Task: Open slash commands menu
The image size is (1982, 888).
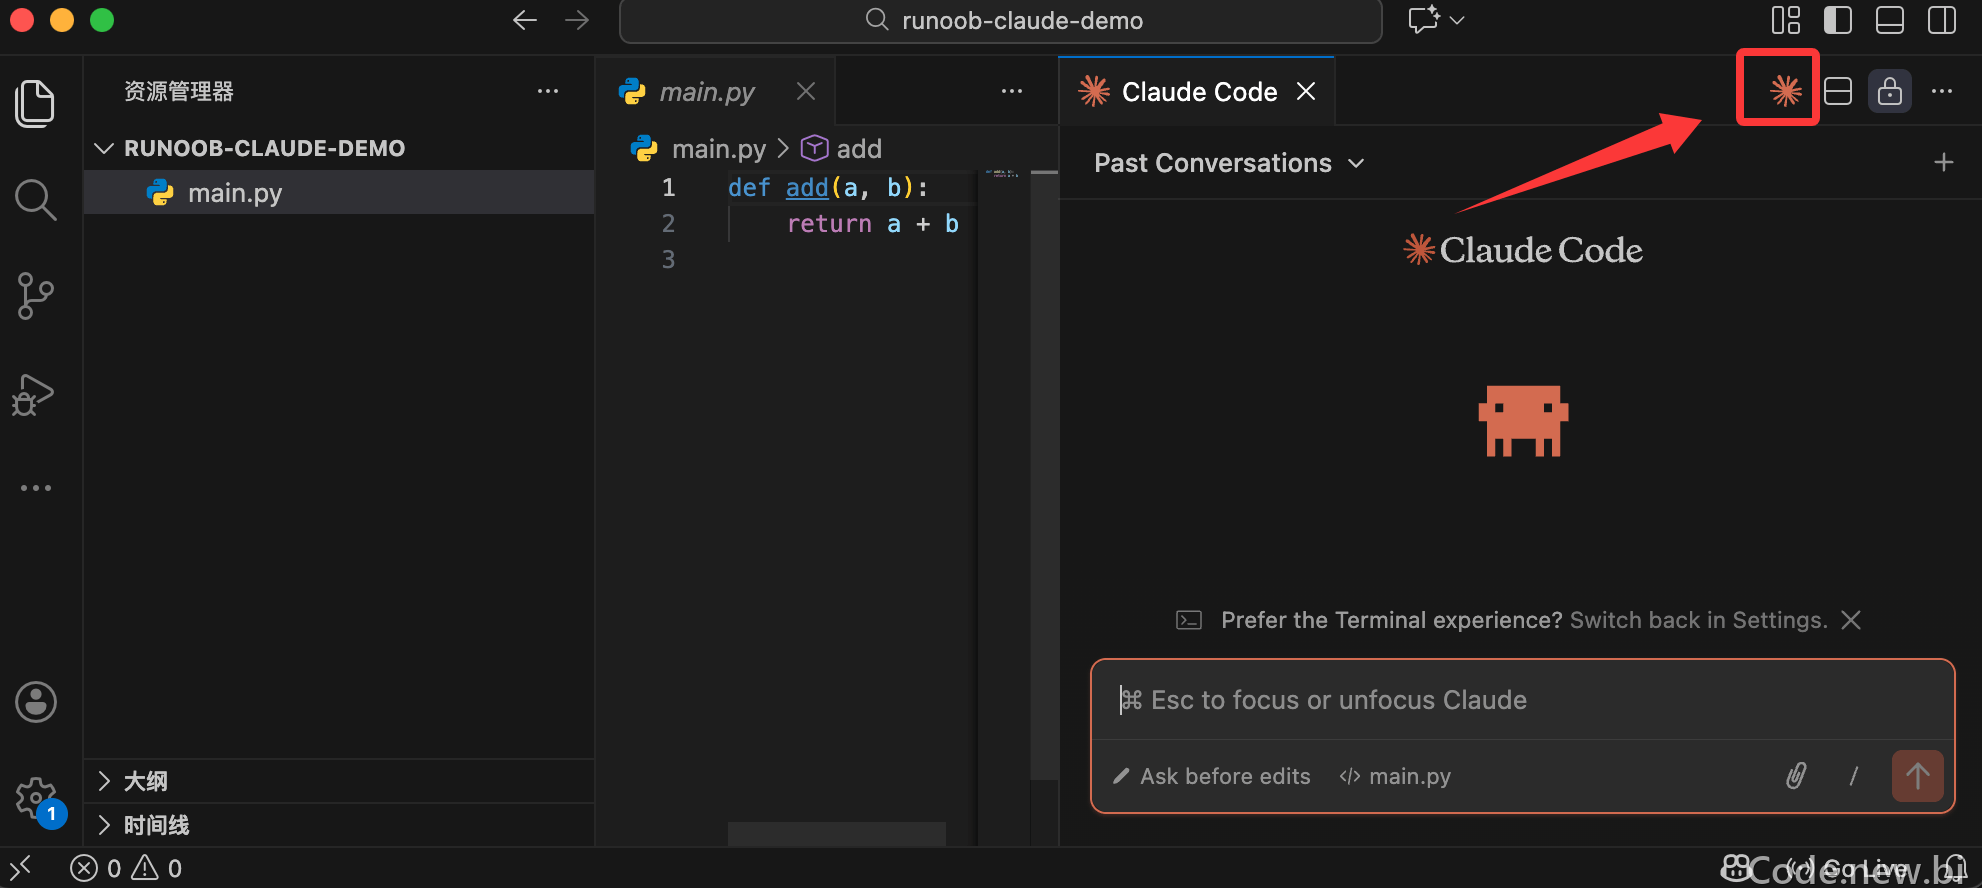Action: pyautogui.click(x=1854, y=776)
